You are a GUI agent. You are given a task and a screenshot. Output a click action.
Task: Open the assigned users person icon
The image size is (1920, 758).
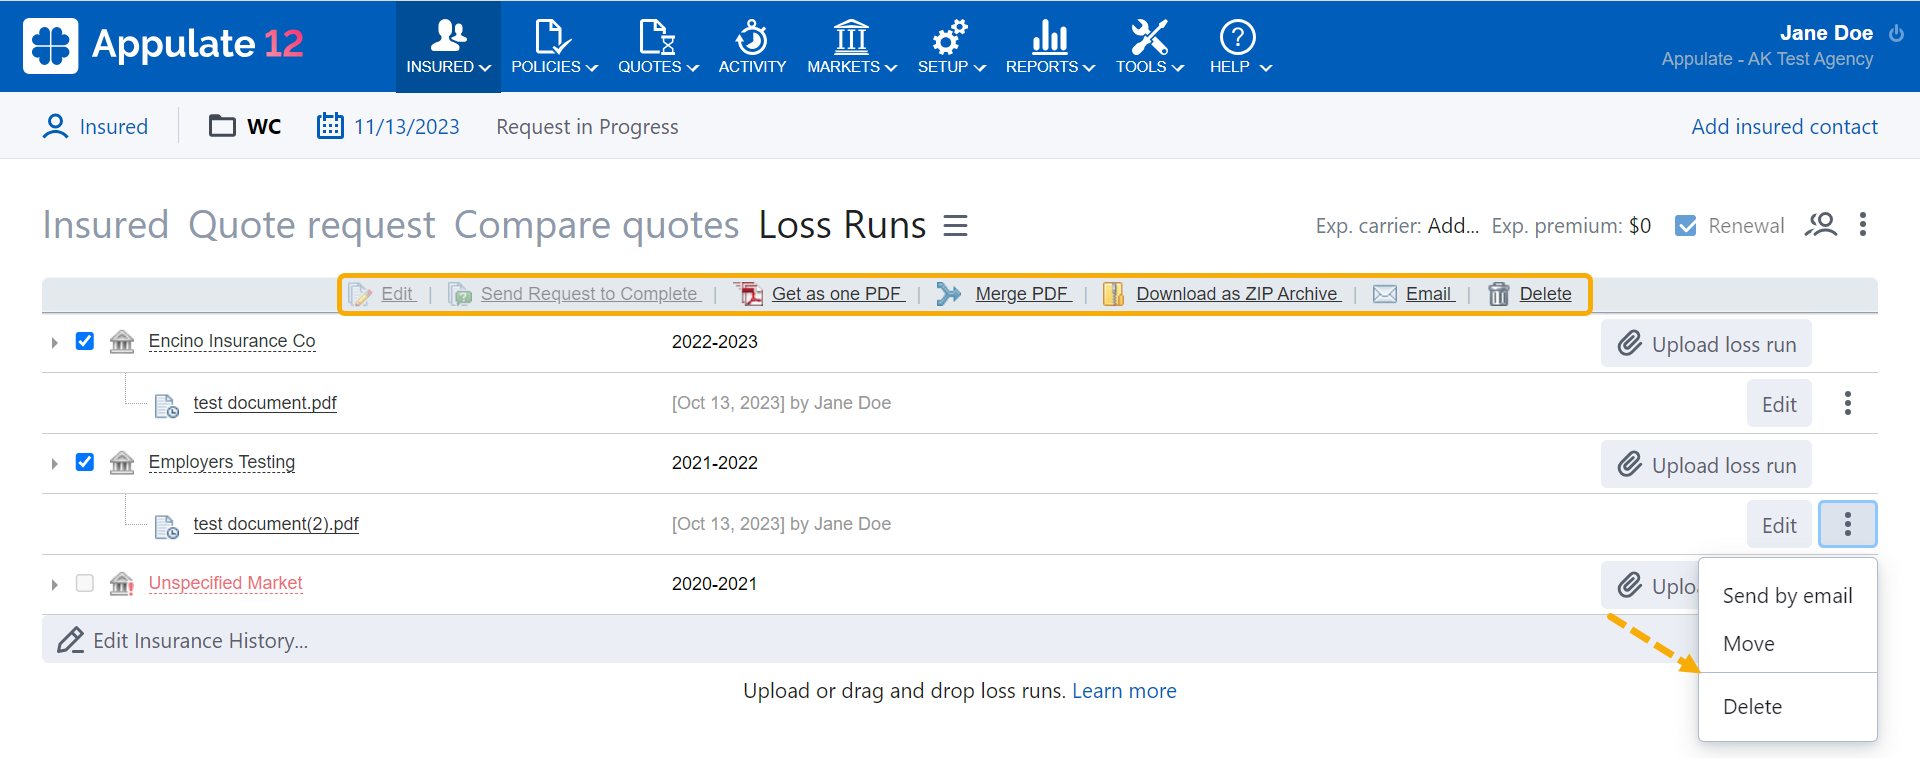coord(1821,225)
